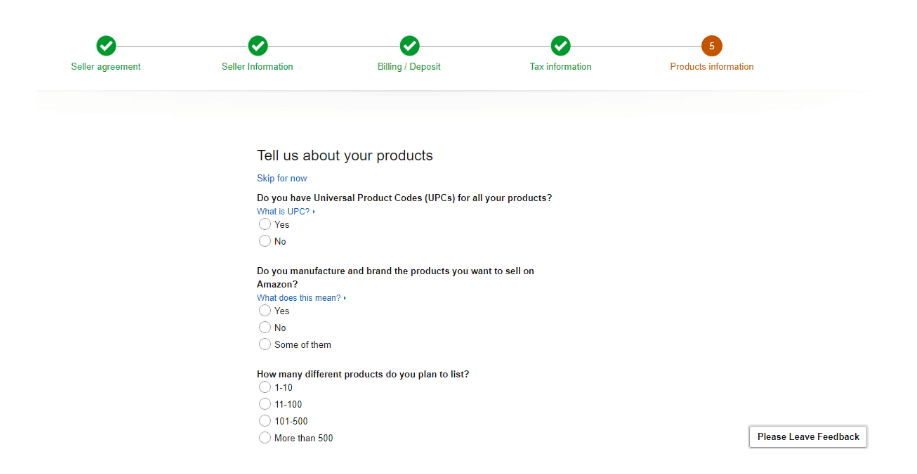Click the Skip for now link
The width and height of the screenshot is (917, 474).
[282, 178]
